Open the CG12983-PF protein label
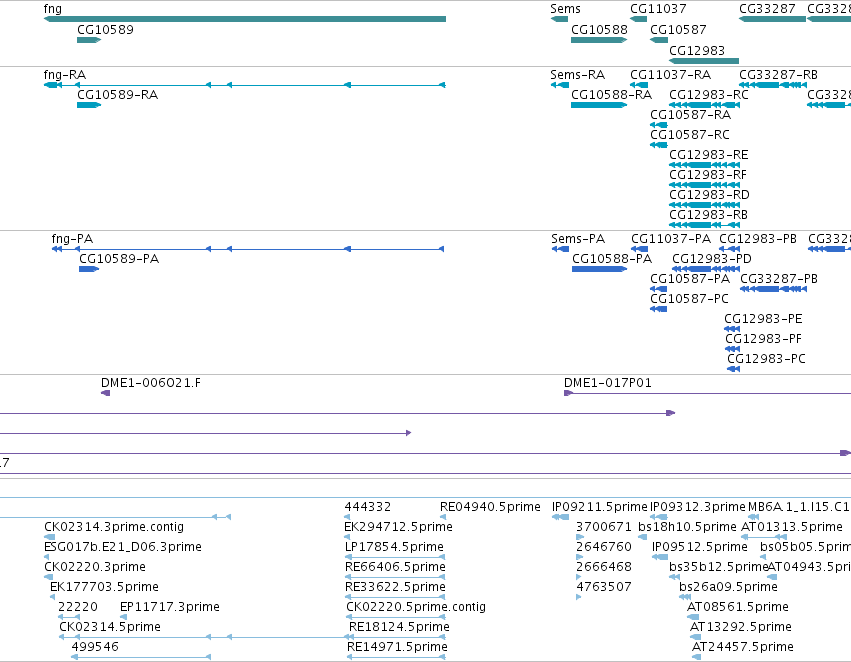 (764, 339)
